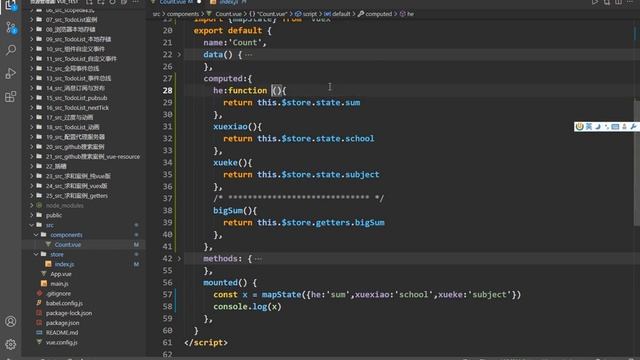Switch to the Count.vue editor tab

coord(176,2)
